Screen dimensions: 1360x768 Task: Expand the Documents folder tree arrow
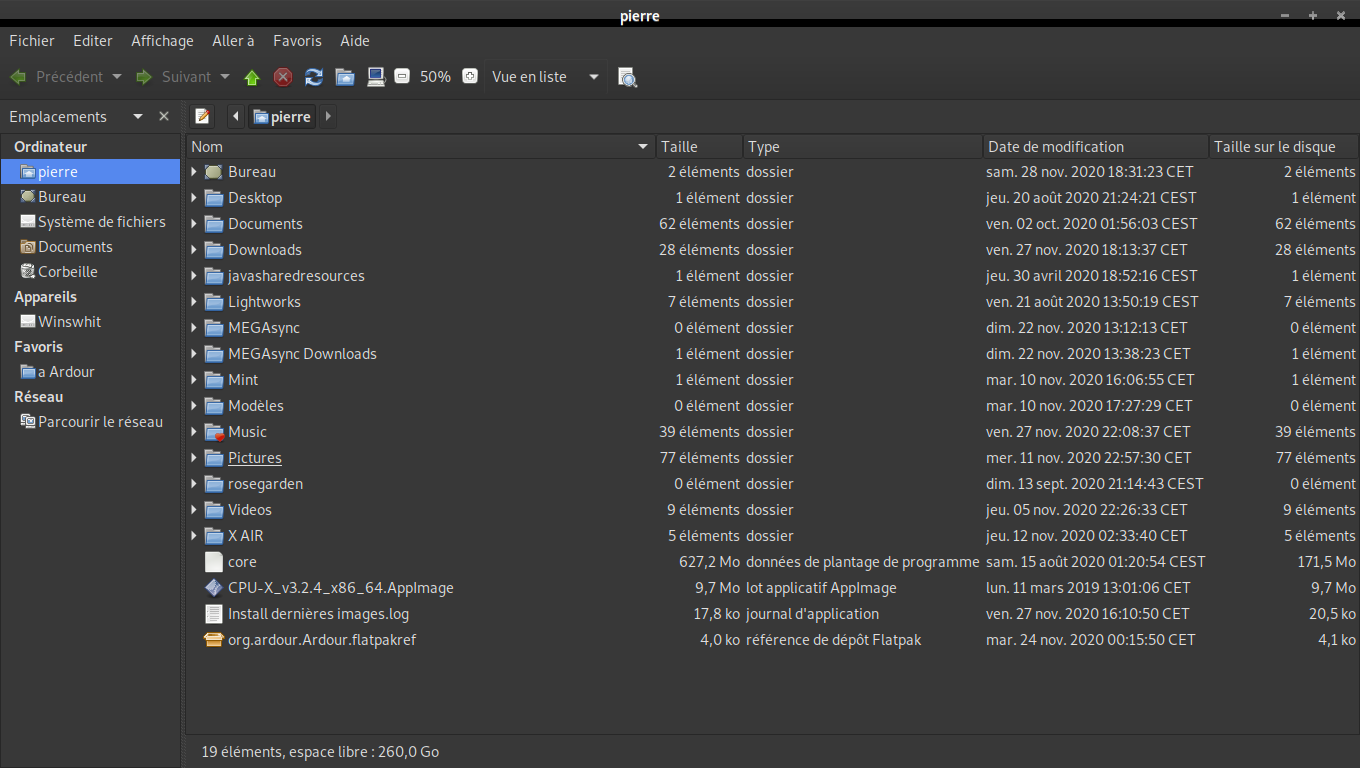pos(194,224)
